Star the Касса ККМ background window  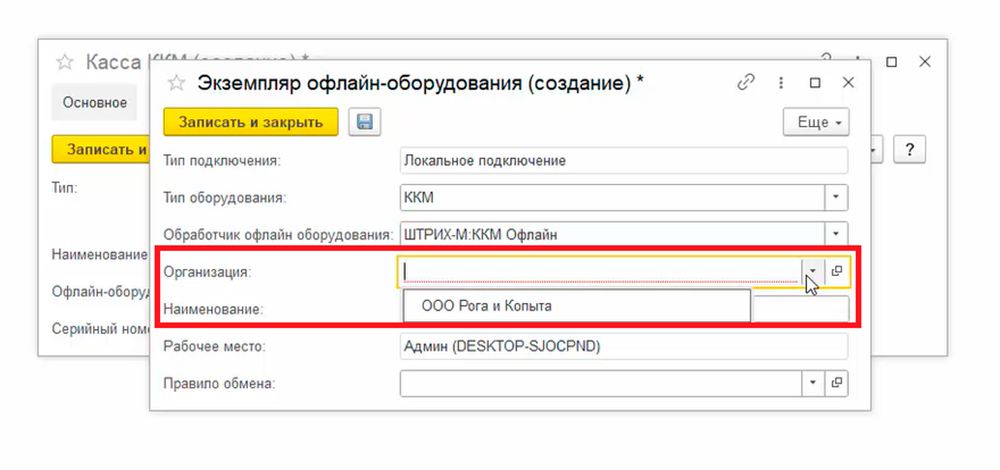click(65, 62)
